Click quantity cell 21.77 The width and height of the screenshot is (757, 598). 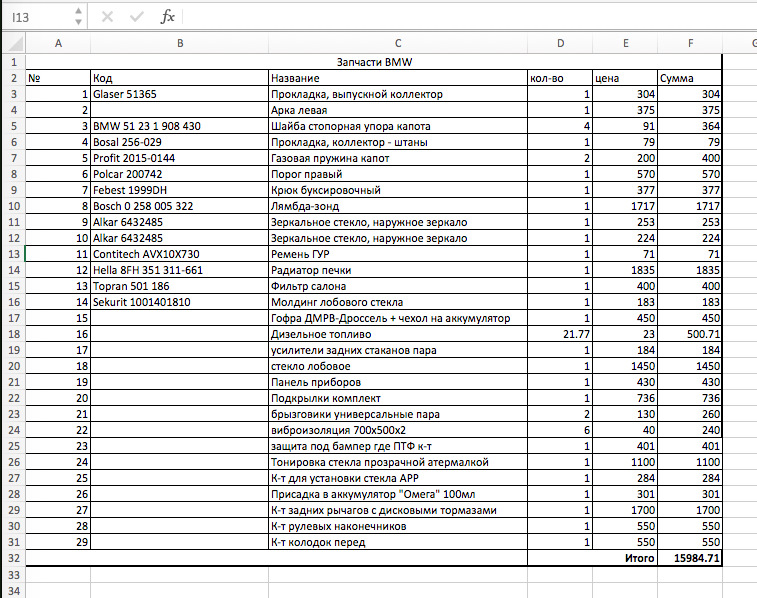[560, 334]
